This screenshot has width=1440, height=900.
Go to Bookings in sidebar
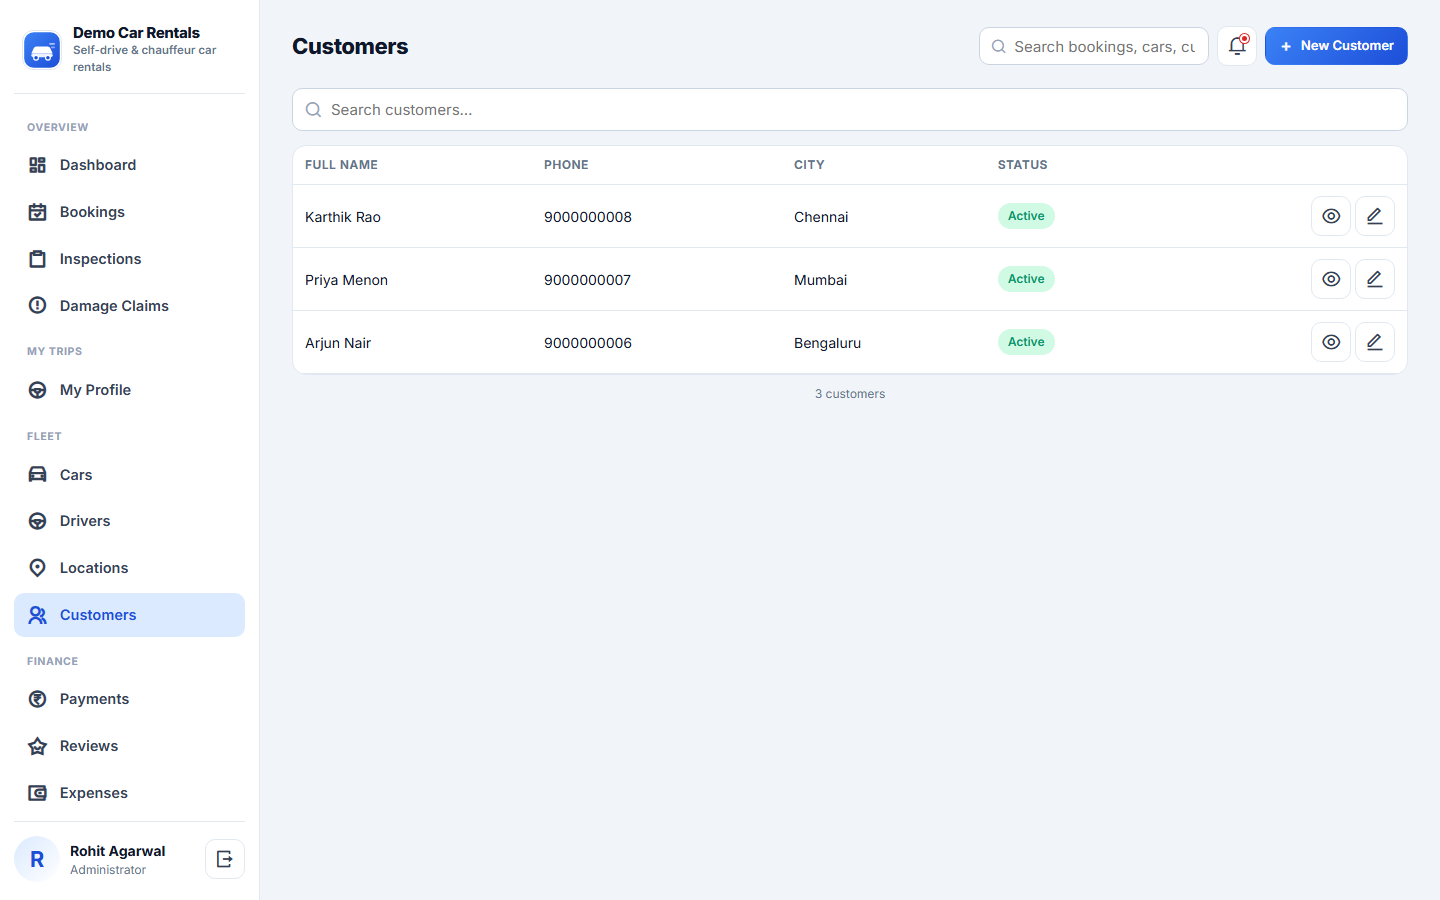pos(129,212)
